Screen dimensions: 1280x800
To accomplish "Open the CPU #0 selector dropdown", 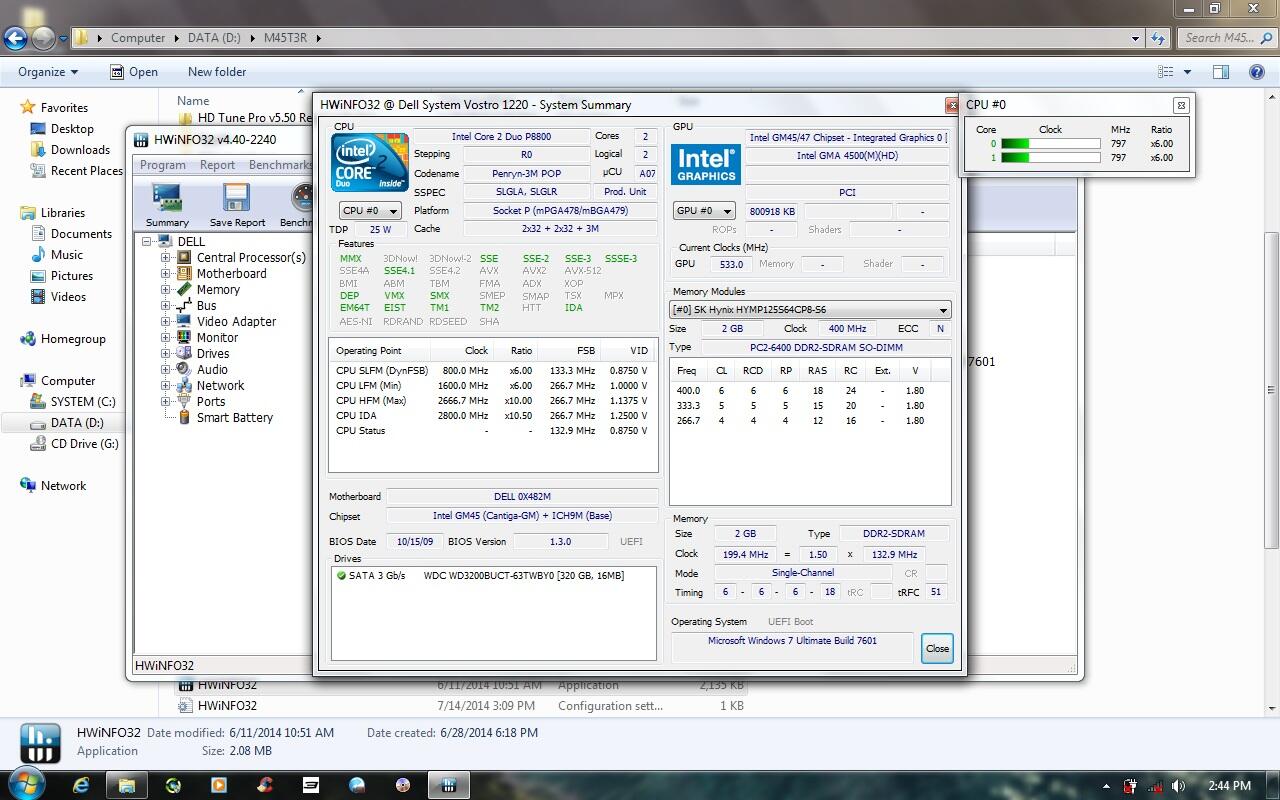I will pyautogui.click(x=370, y=211).
